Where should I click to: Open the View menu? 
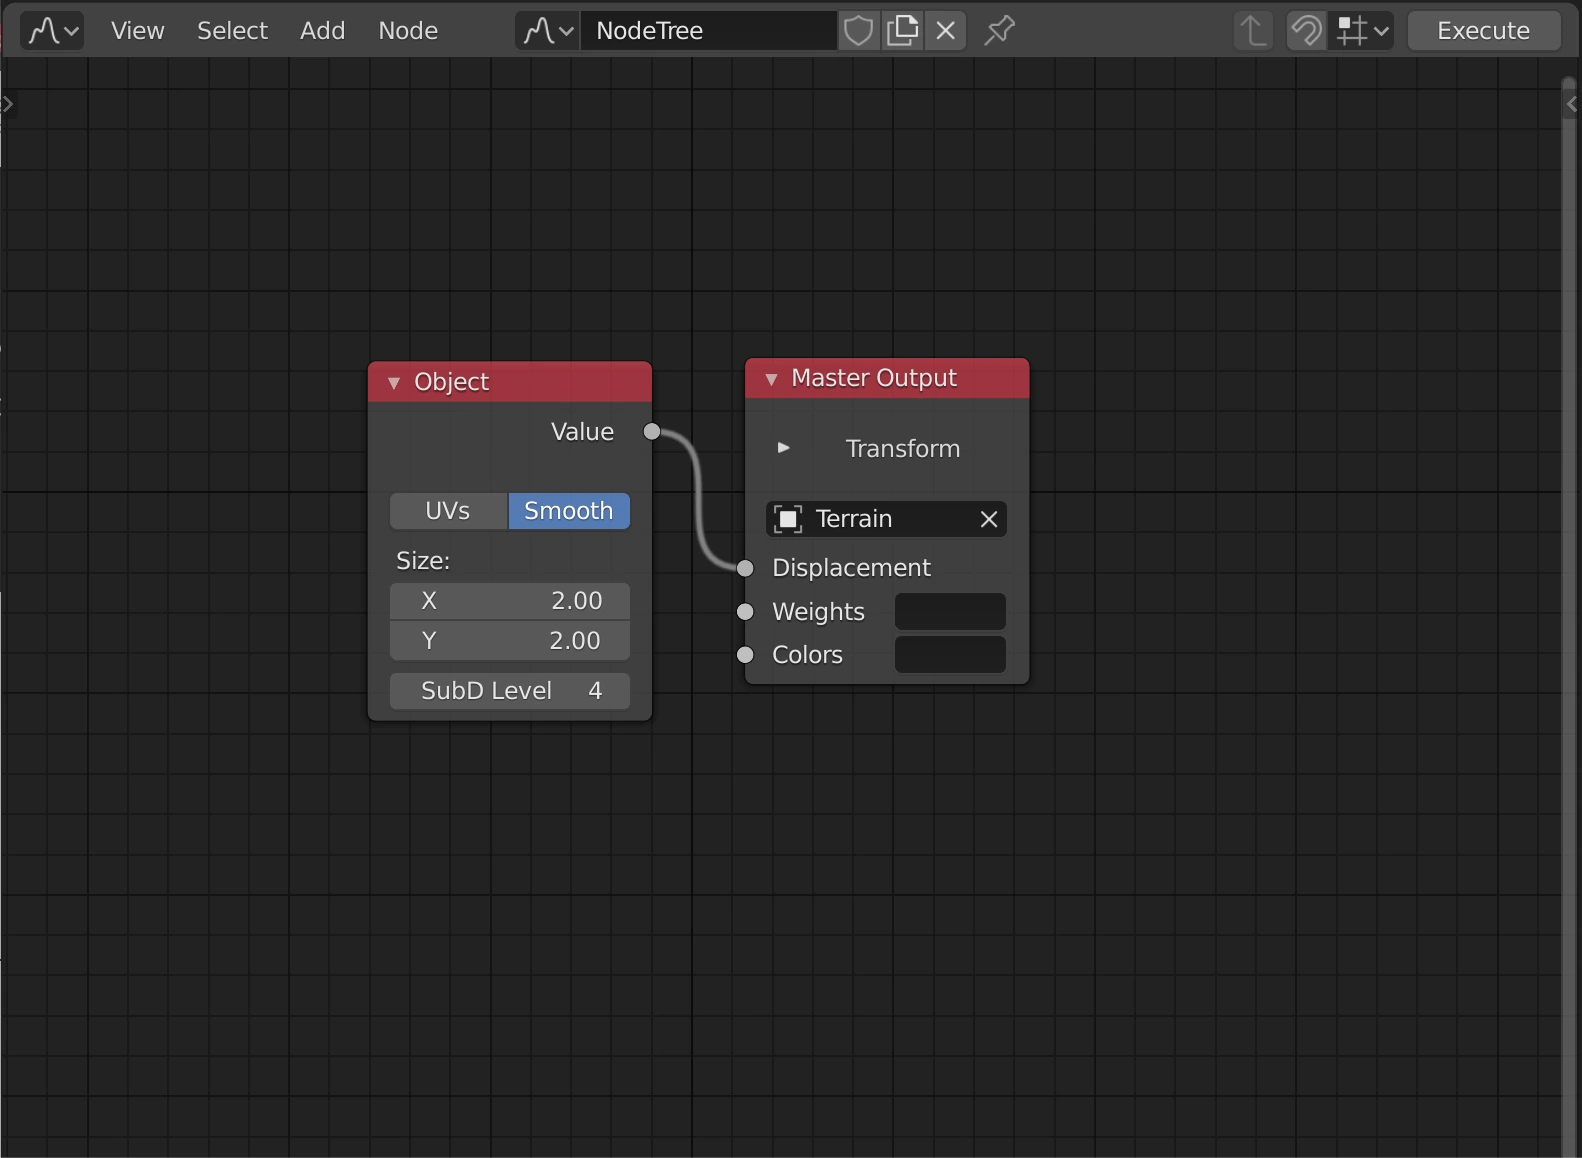click(137, 31)
